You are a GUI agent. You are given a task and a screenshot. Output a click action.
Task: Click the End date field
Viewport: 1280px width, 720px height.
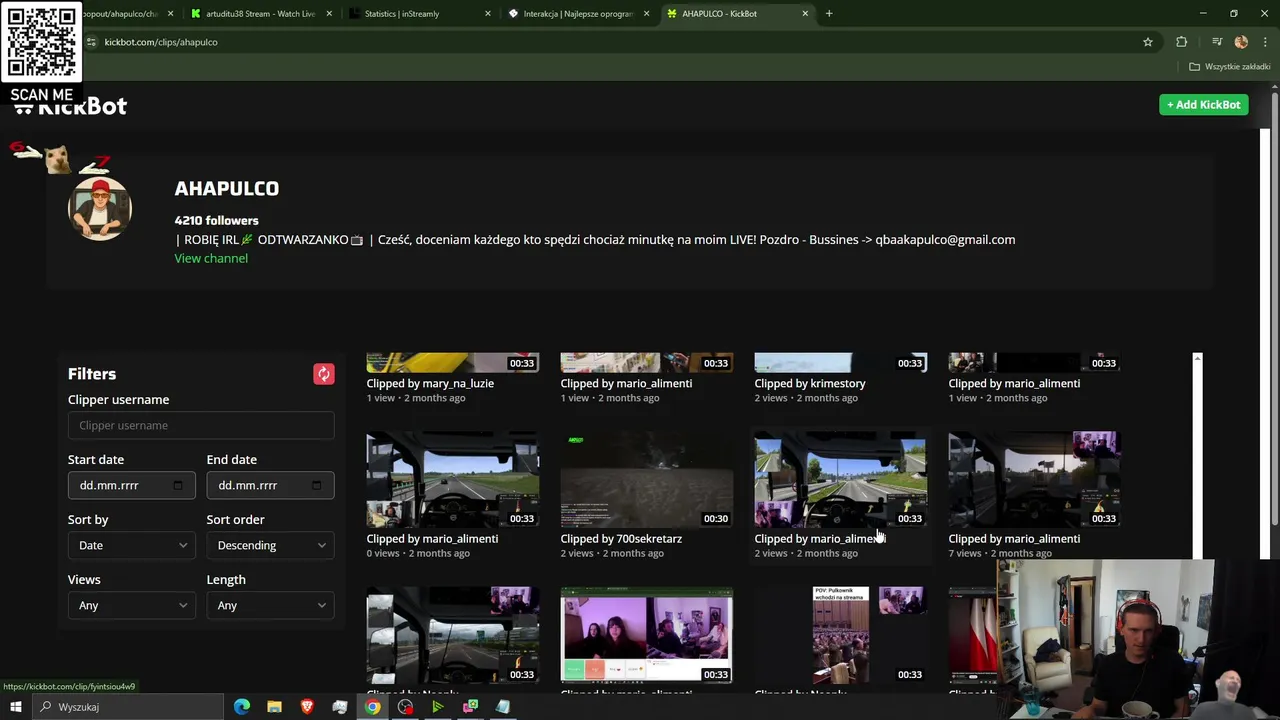tap(270, 486)
